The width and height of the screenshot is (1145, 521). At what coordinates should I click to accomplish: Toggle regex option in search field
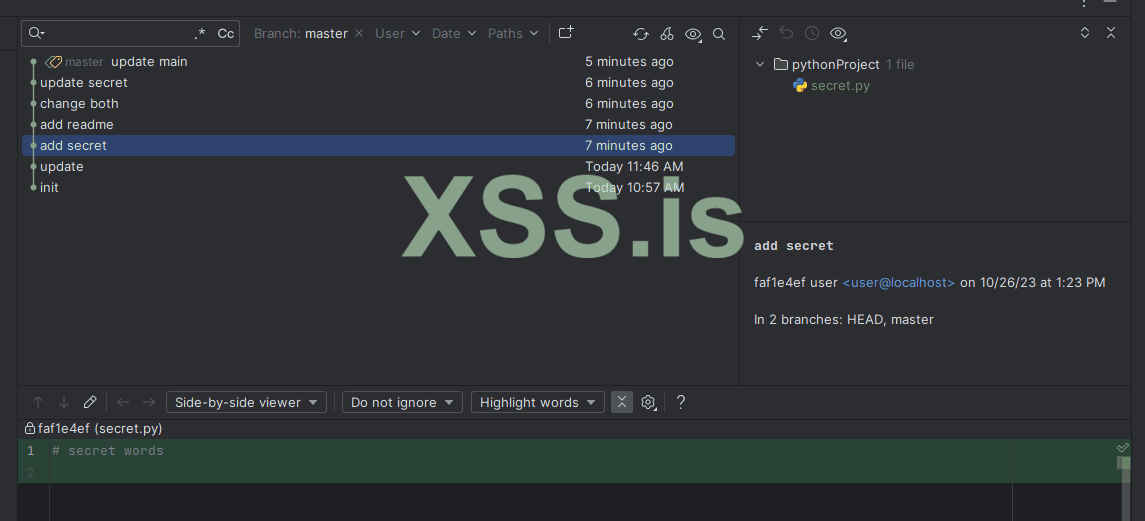point(199,34)
